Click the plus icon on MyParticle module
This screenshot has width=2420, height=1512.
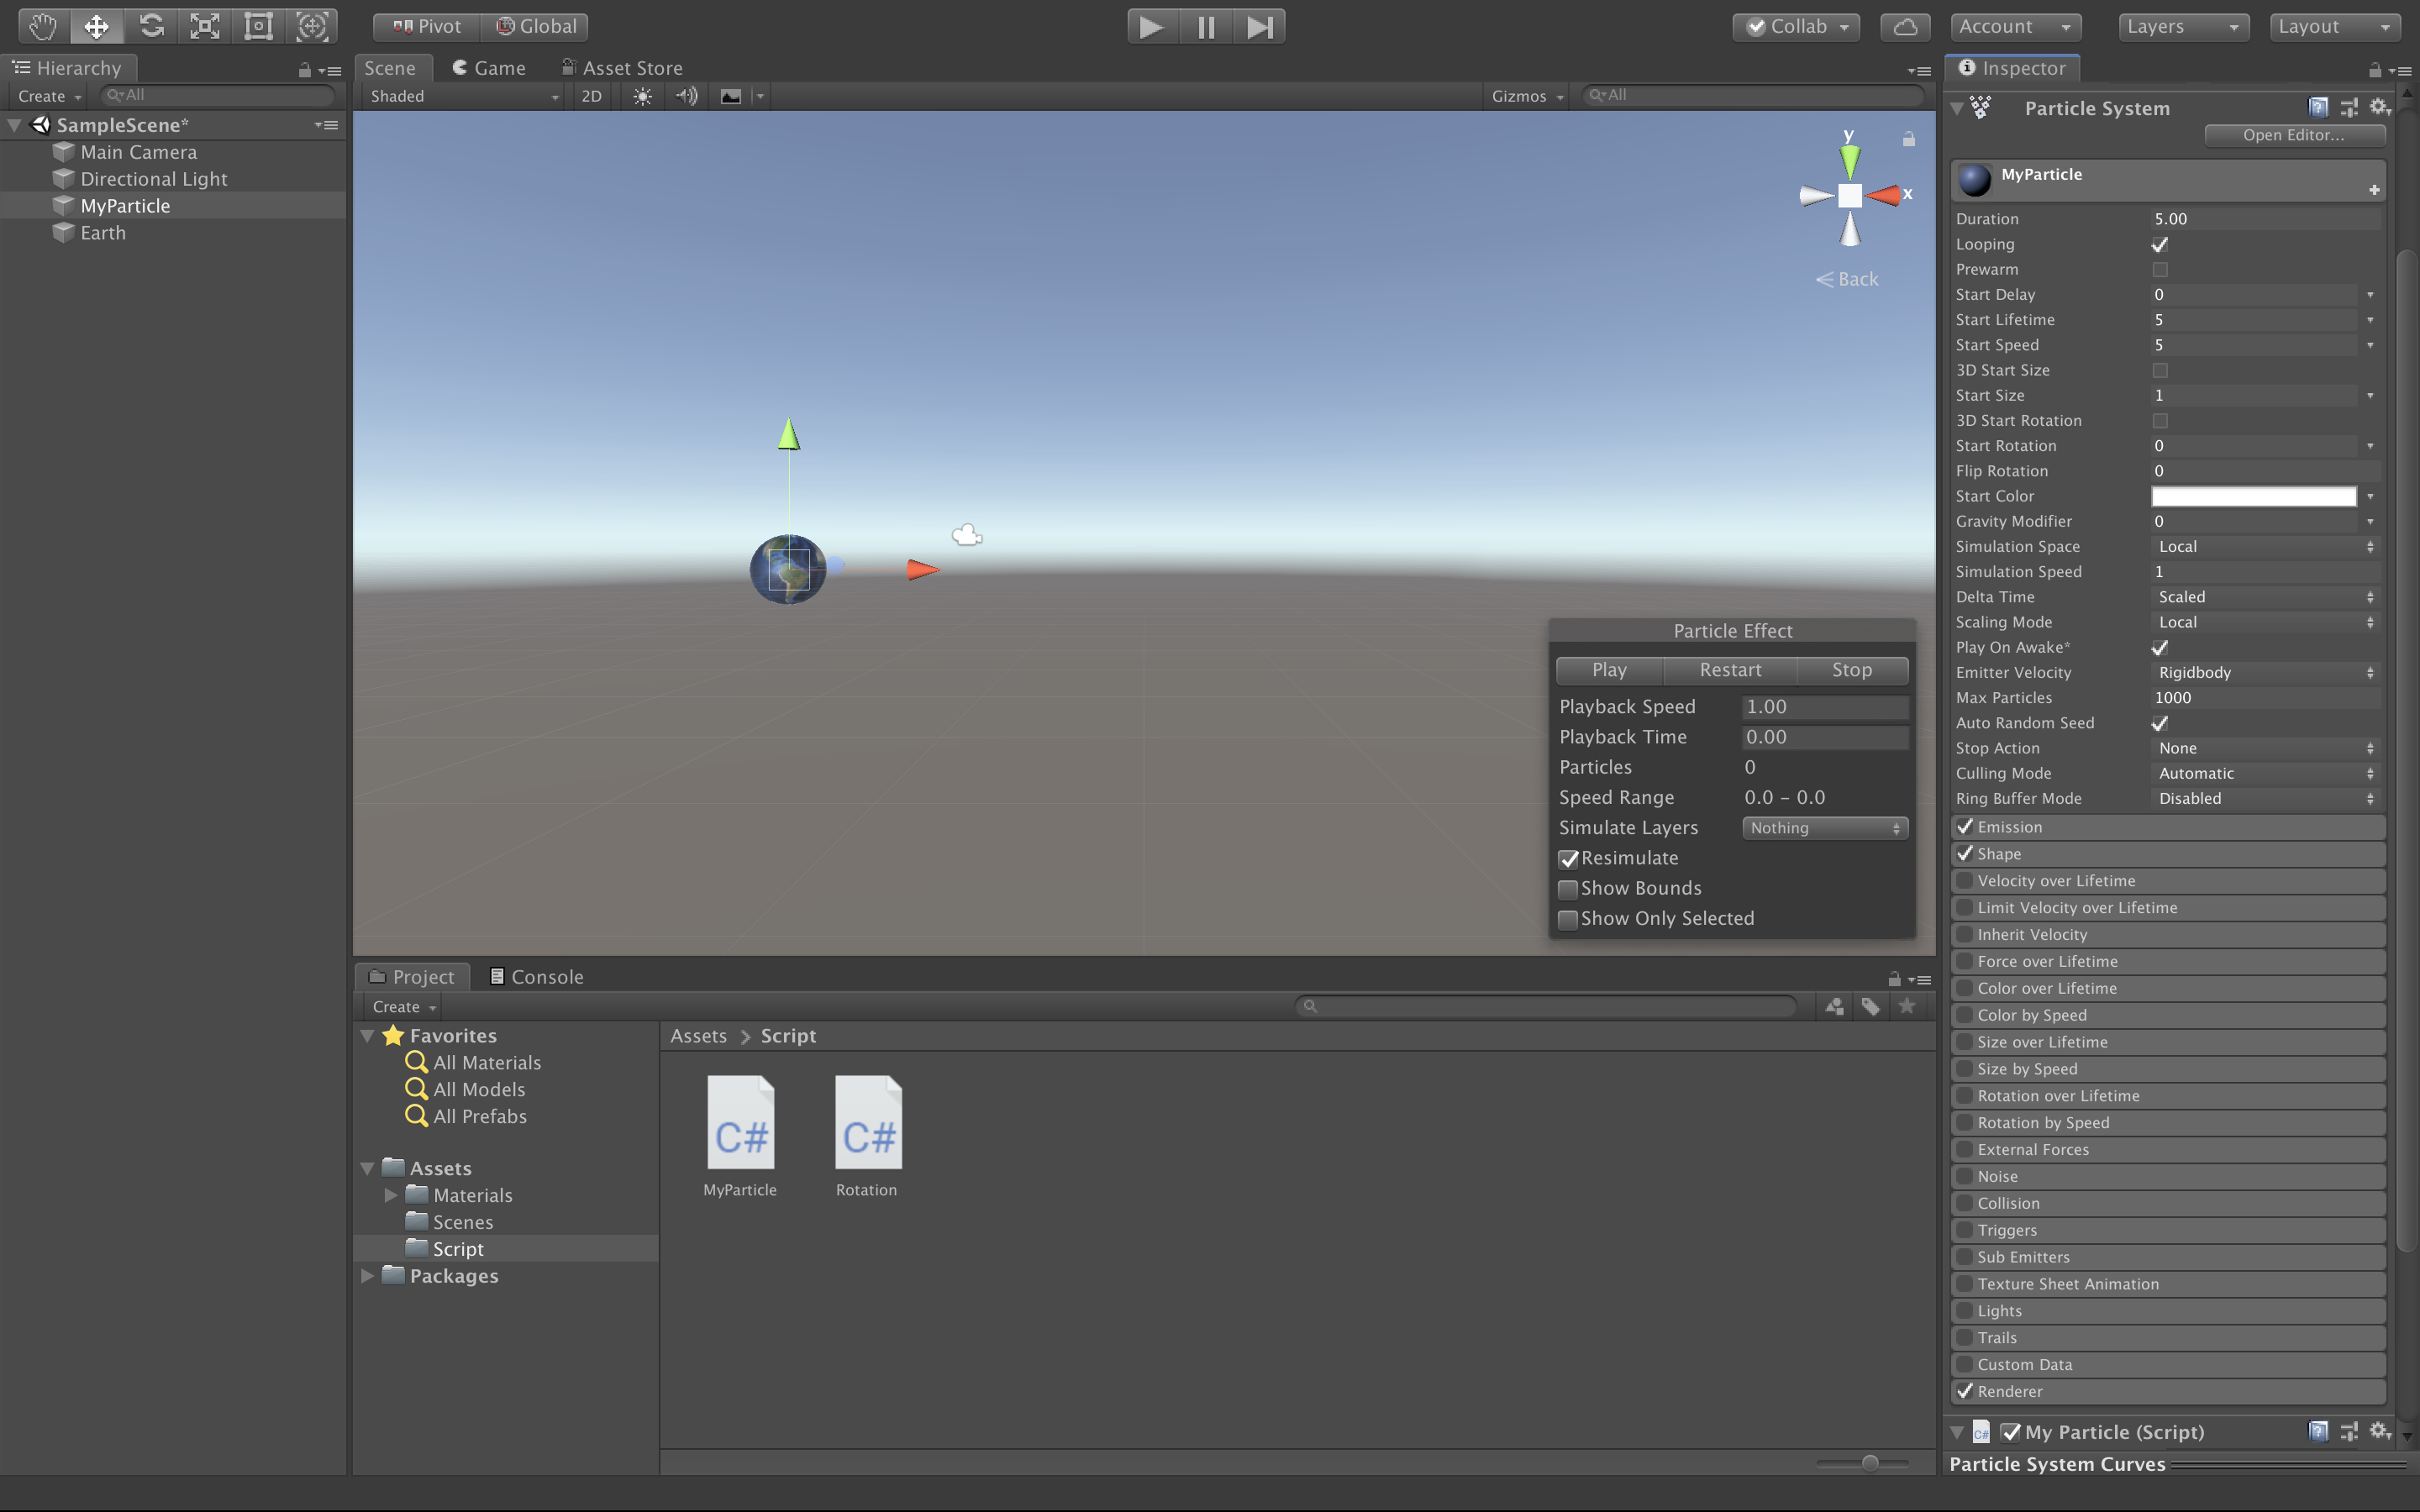point(2374,190)
